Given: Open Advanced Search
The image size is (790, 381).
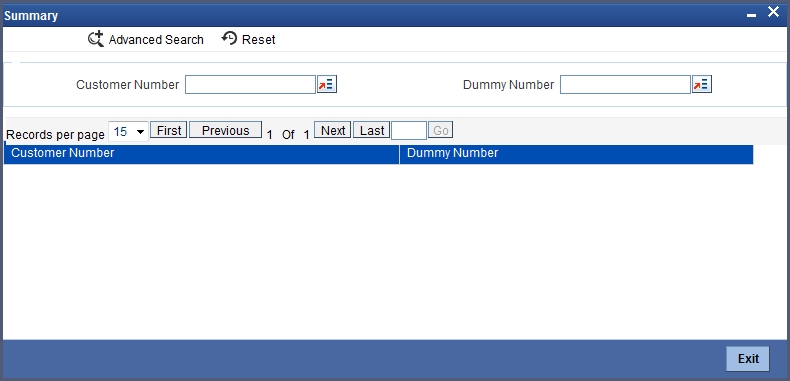Looking at the screenshot, I should coord(146,39).
